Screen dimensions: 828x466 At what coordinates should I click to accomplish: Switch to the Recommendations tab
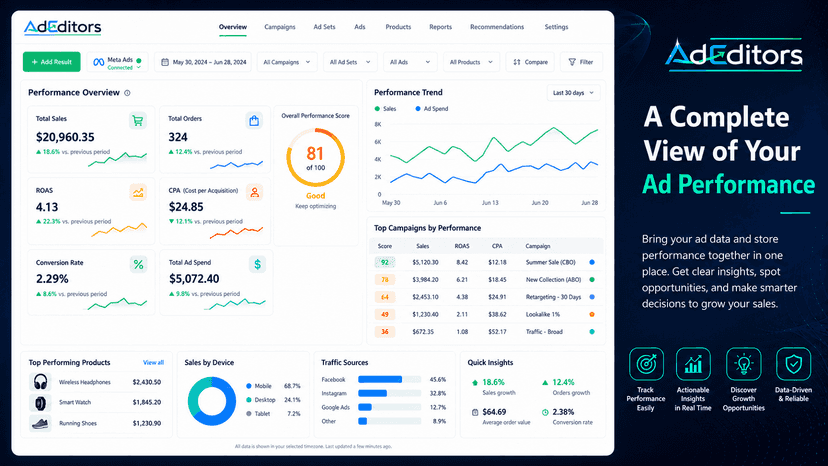pyautogui.click(x=497, y=27)
